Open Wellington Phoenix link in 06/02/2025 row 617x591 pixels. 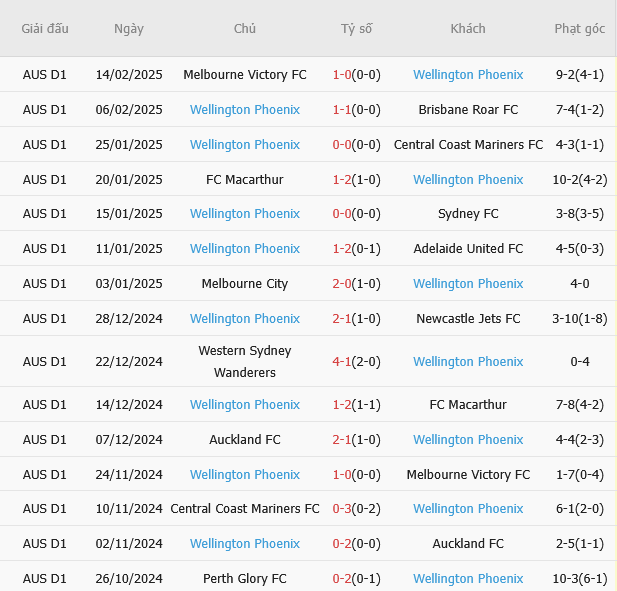click(245, 110)
